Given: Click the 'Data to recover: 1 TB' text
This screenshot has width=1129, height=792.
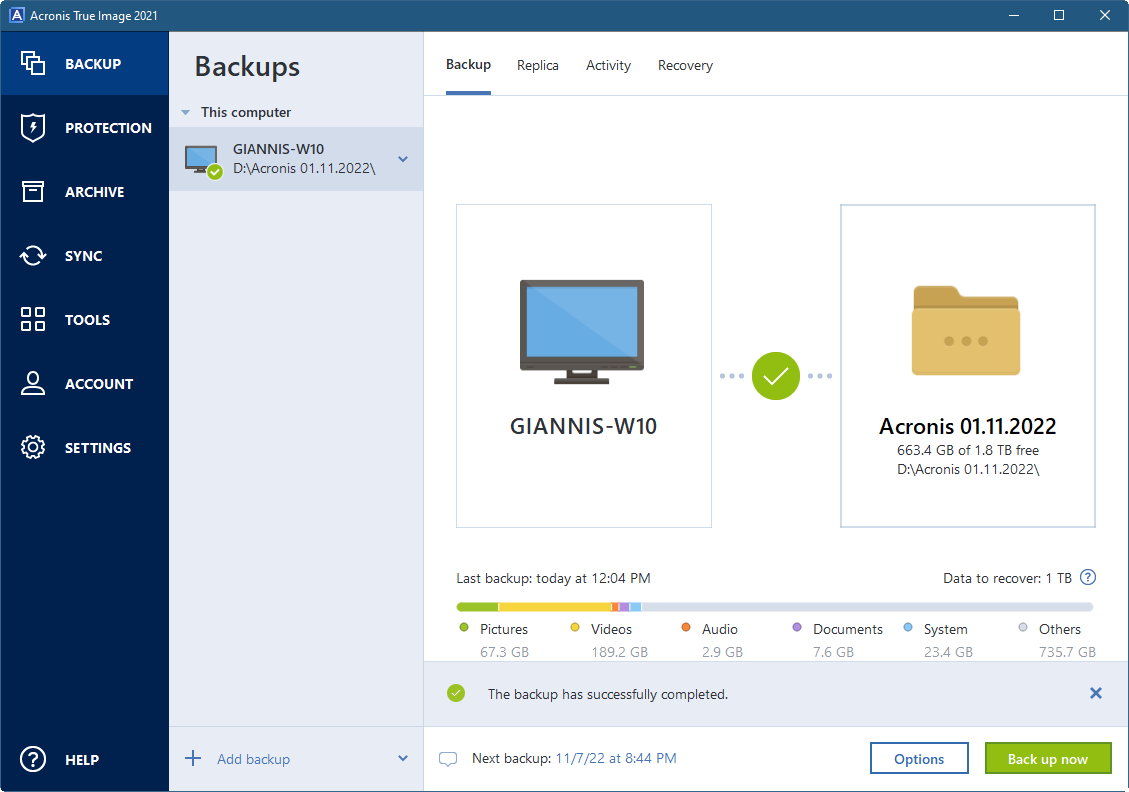Looking at the screenshot, I should [1007, 578].
